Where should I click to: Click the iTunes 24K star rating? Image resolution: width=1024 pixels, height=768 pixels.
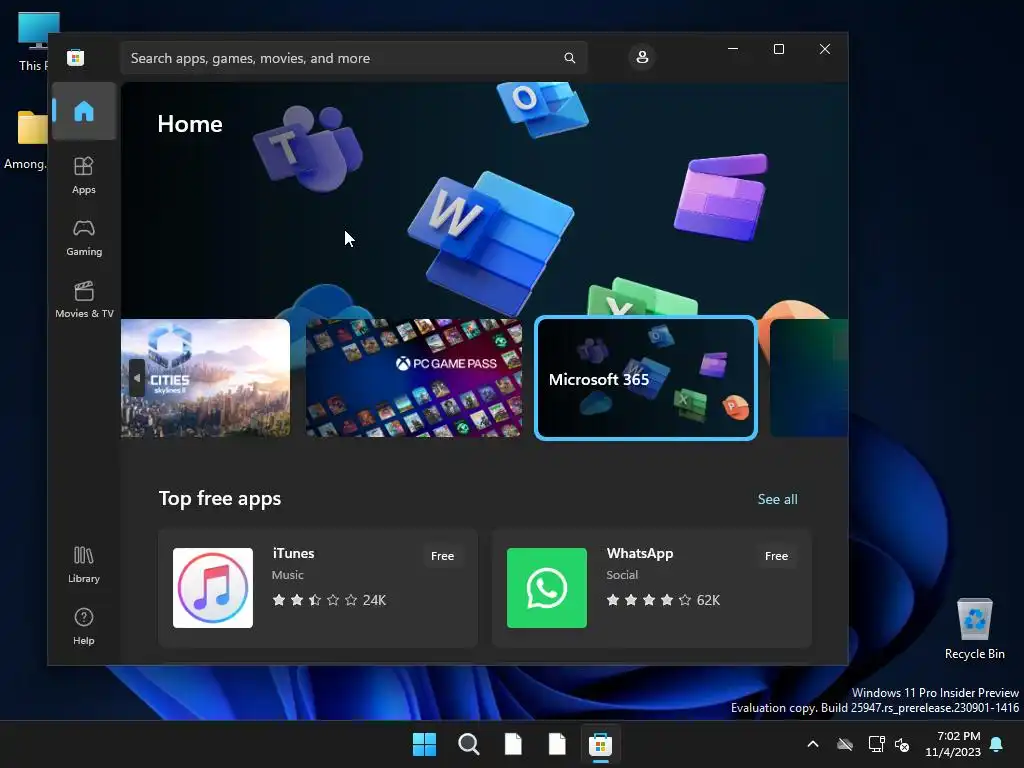[x=328, y=600]
